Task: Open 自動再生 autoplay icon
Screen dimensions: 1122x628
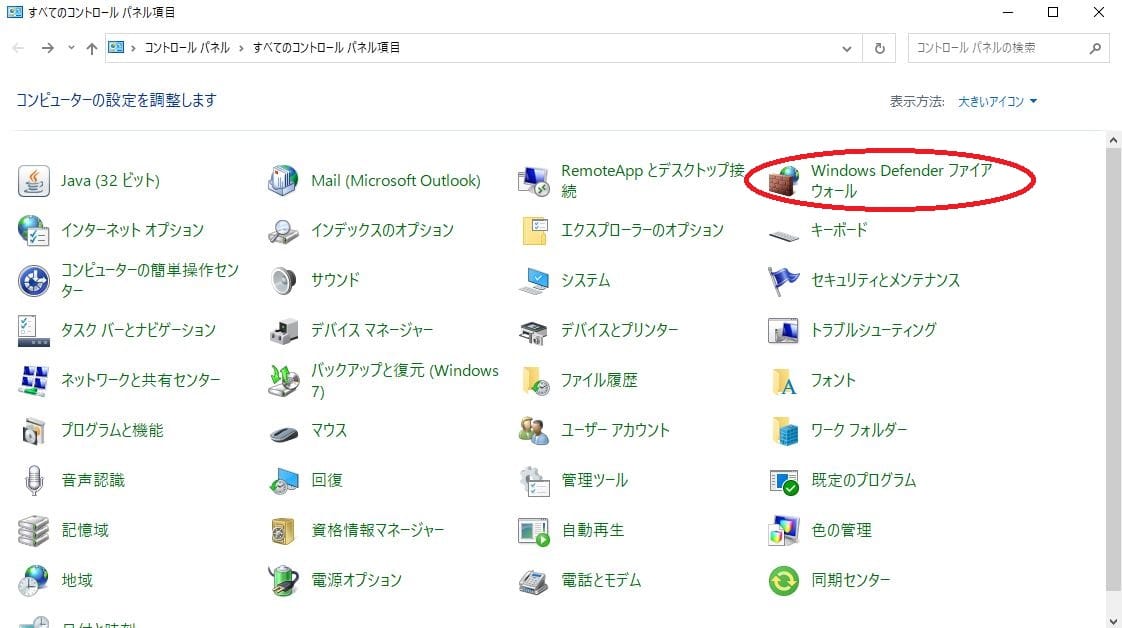Action: [x=533, y=531]
